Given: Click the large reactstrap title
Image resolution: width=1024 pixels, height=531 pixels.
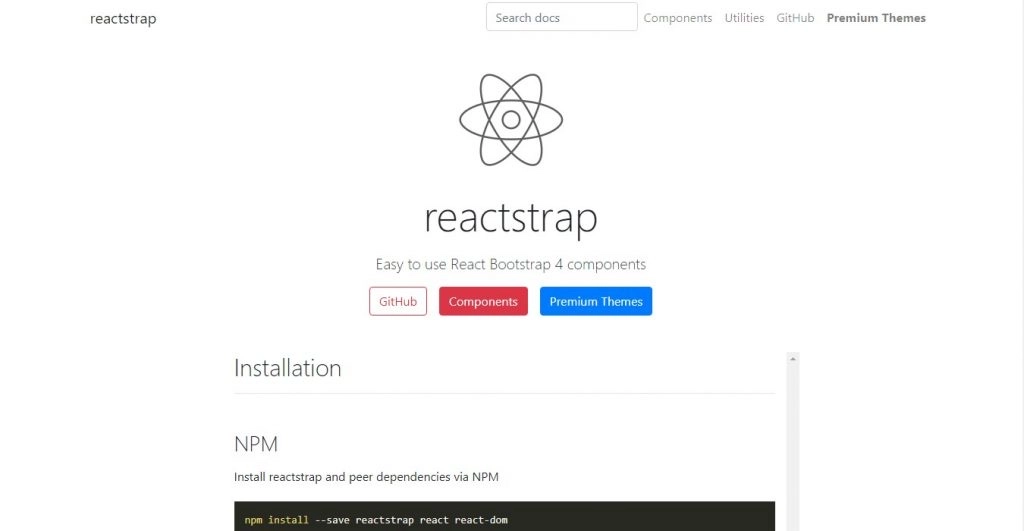Looking at the screenshot, I should pyautogui.click(x=511, y=217).
